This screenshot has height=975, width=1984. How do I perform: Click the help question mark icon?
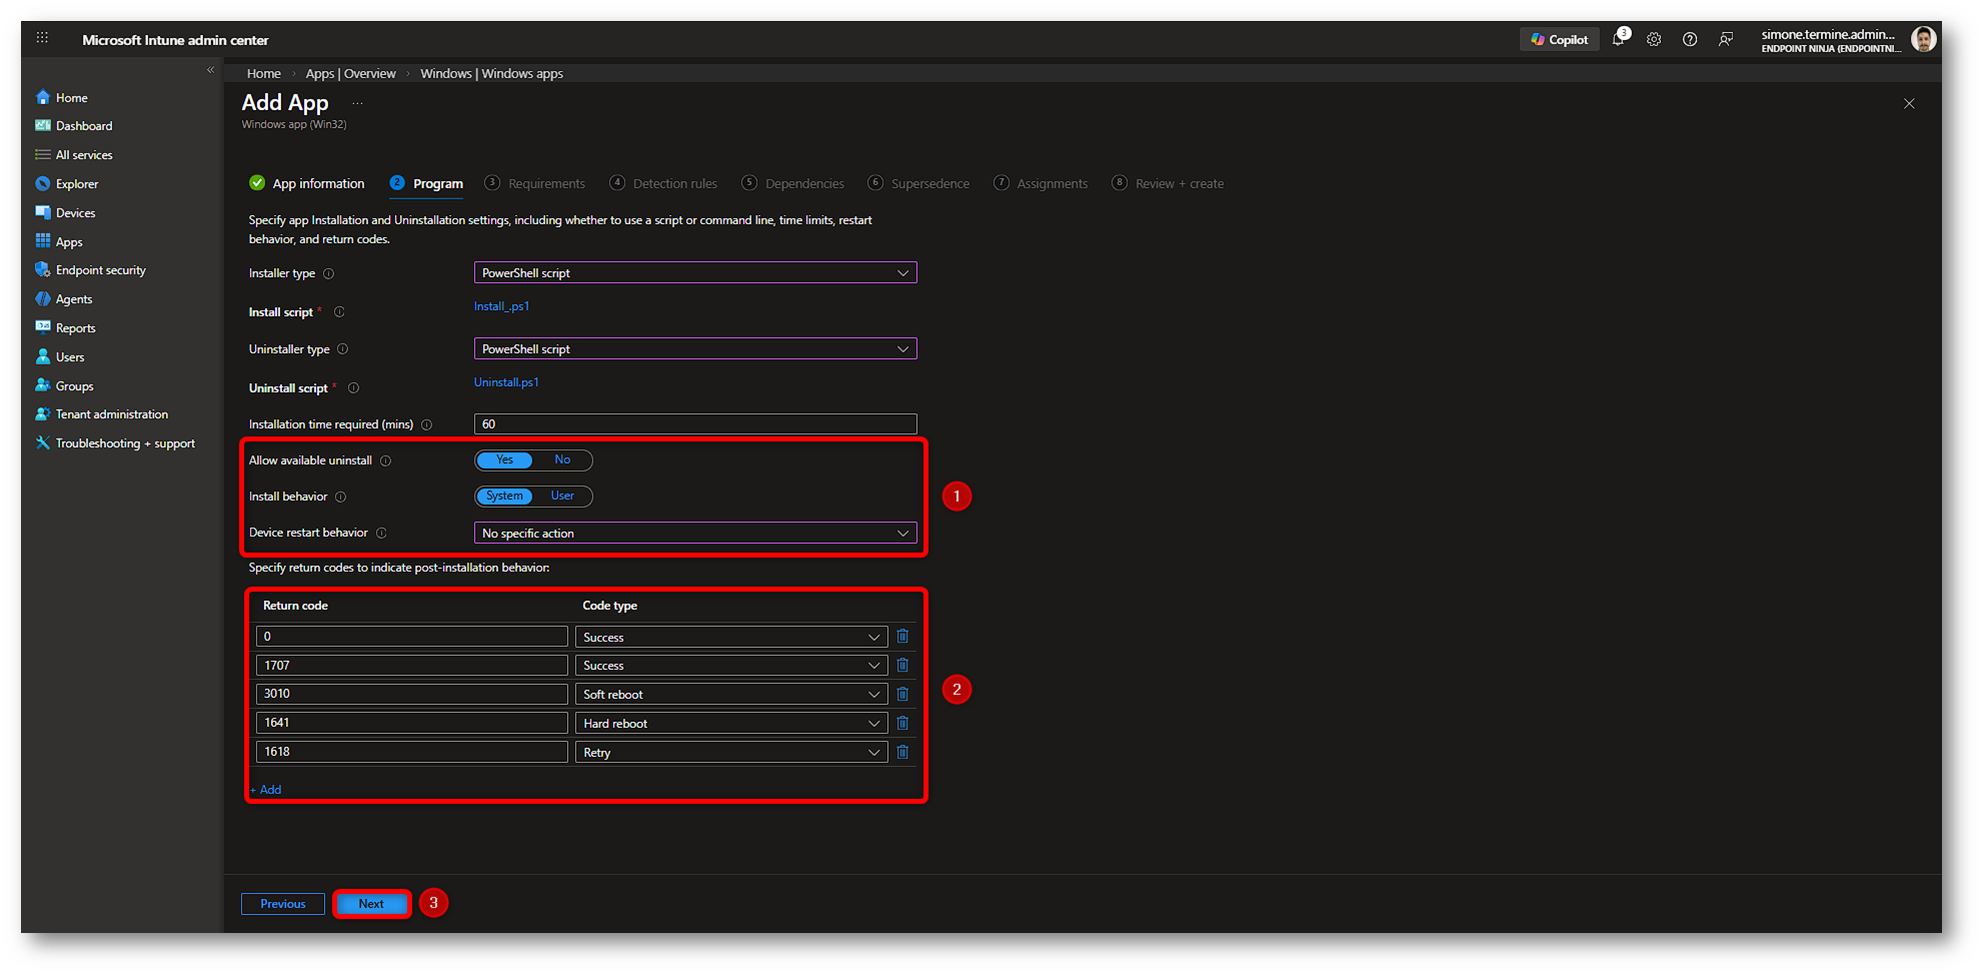[x=1689, y=40]
